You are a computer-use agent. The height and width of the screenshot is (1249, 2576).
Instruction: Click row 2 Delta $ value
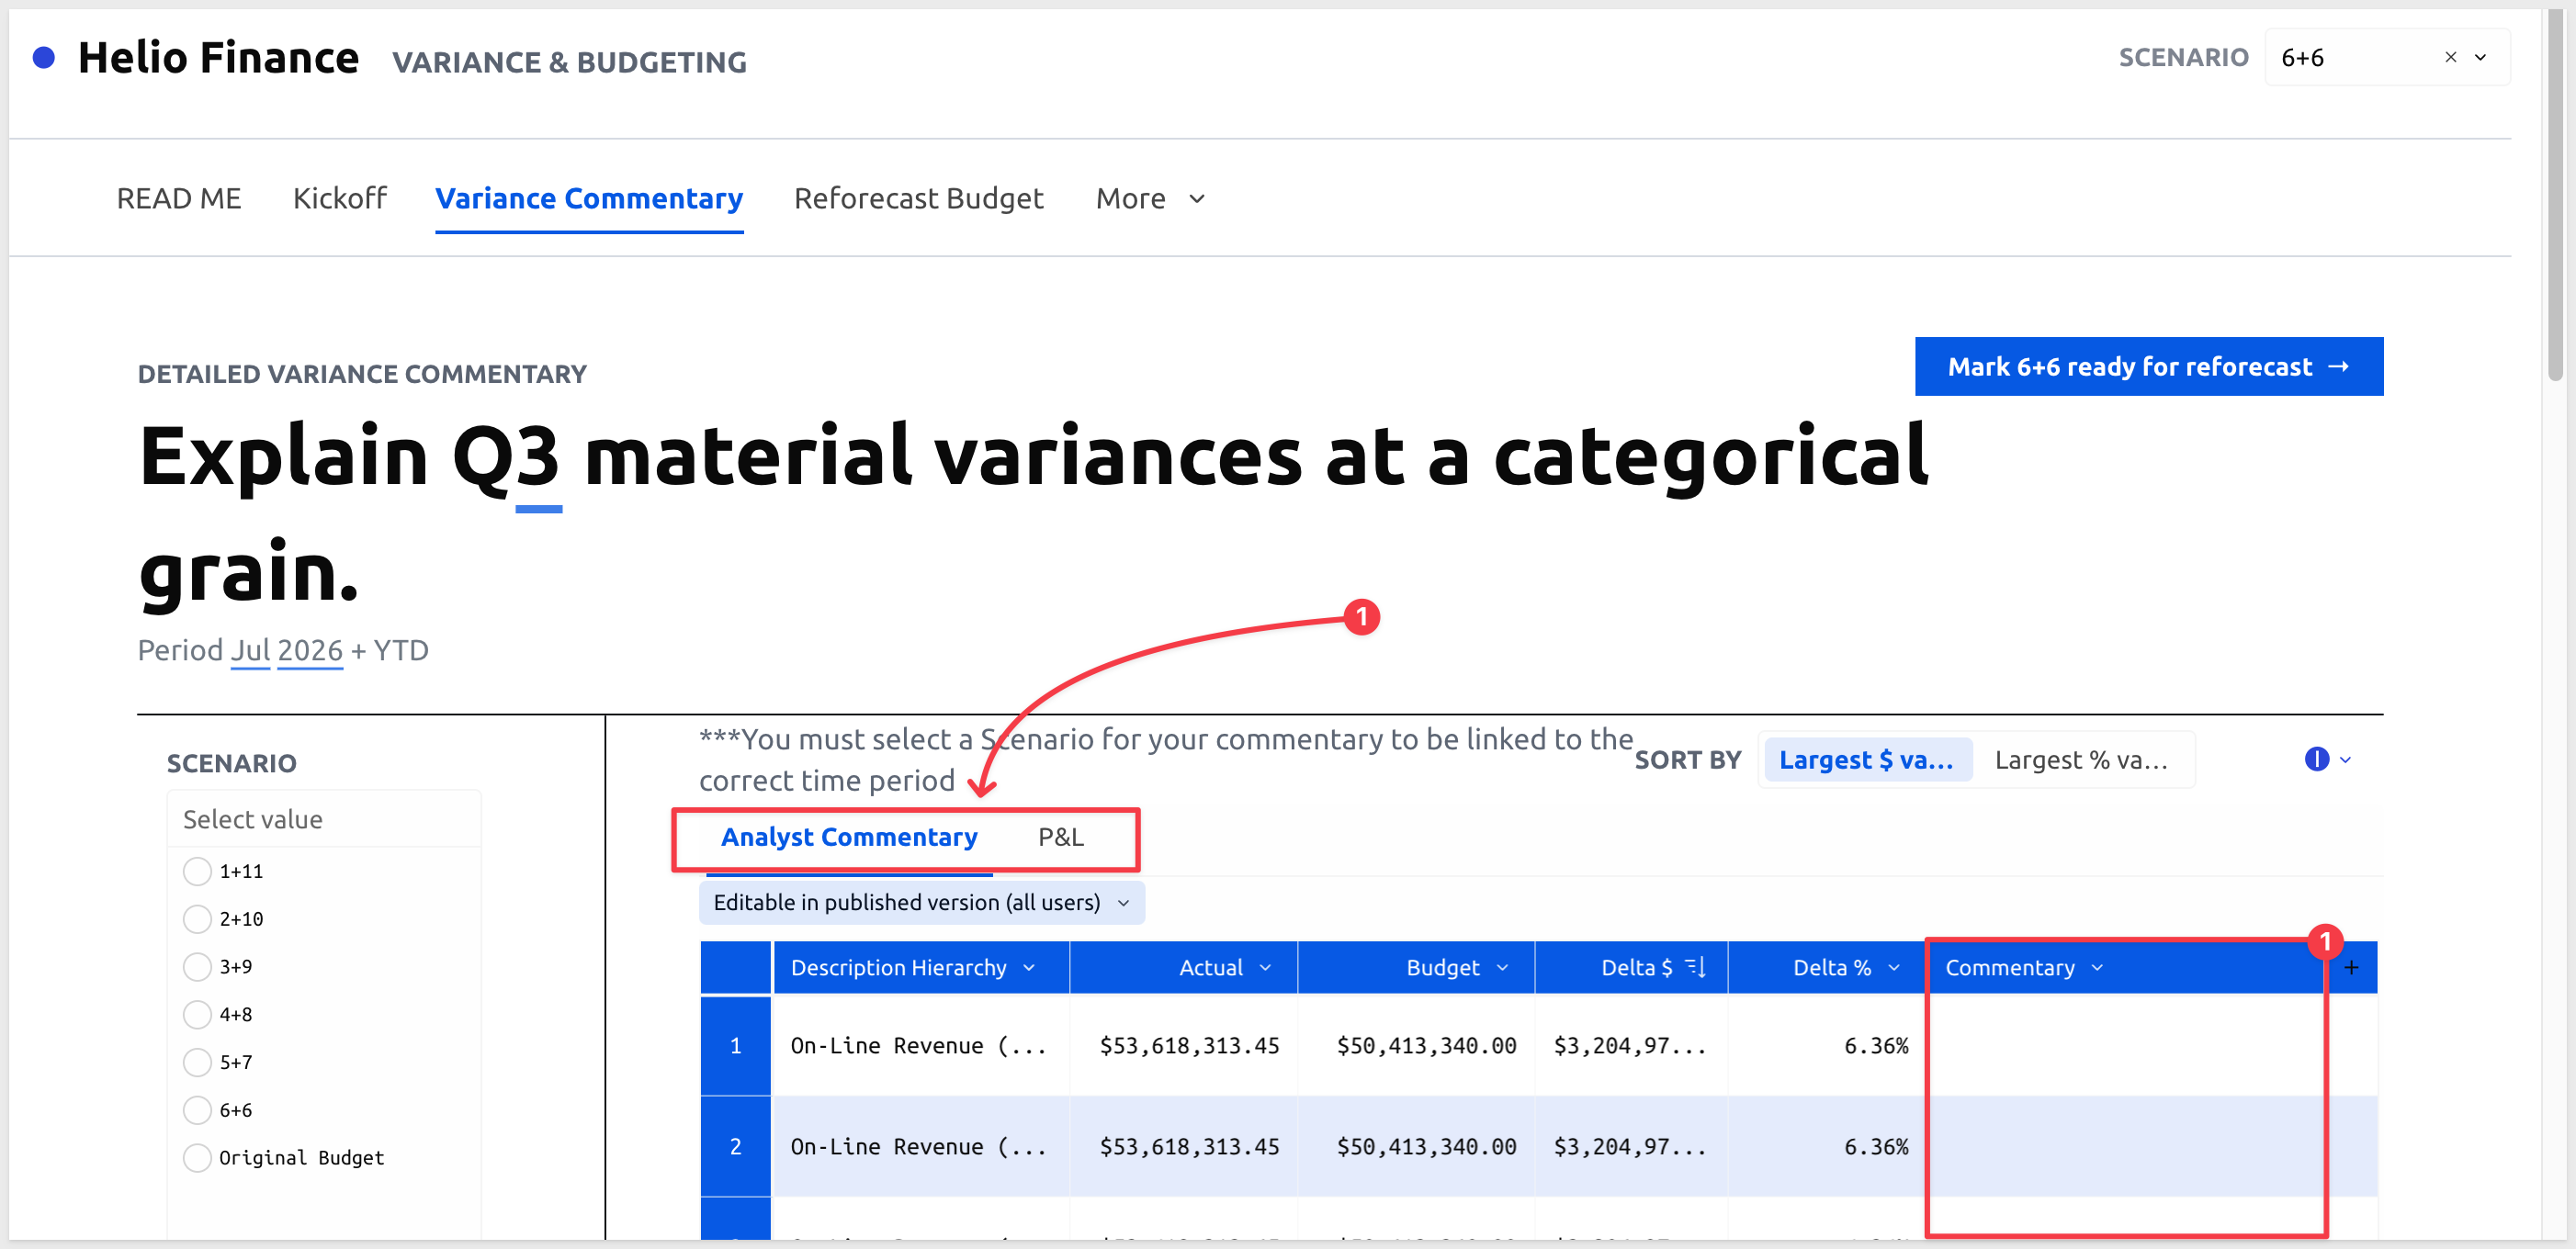click(x=1629, y=1147)
